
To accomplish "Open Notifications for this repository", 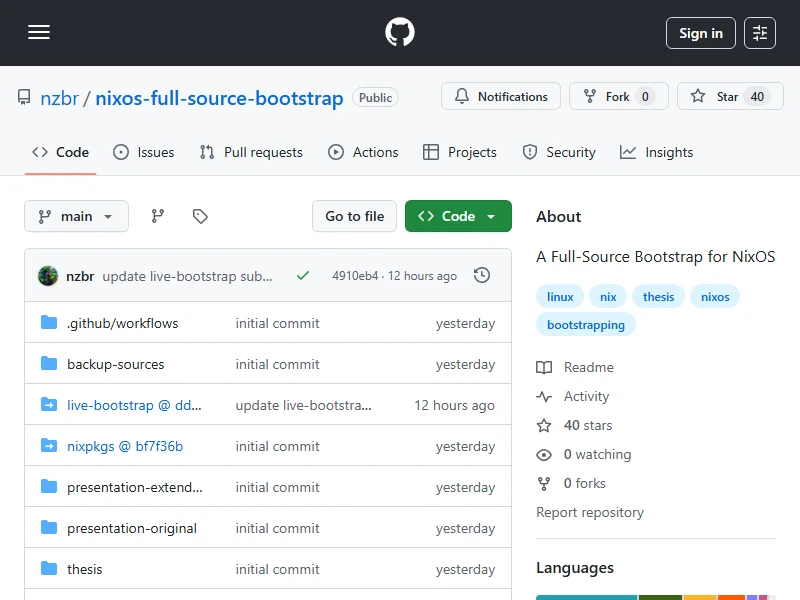I will tap(501, 97).
